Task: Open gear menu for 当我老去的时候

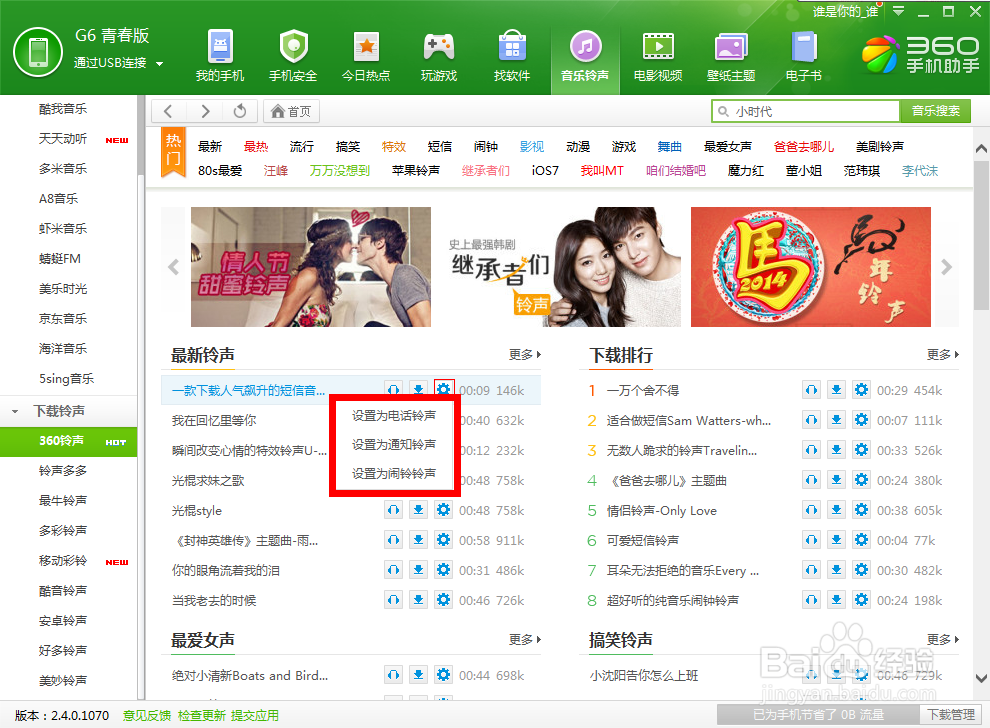Action: (x=443, y=600)
